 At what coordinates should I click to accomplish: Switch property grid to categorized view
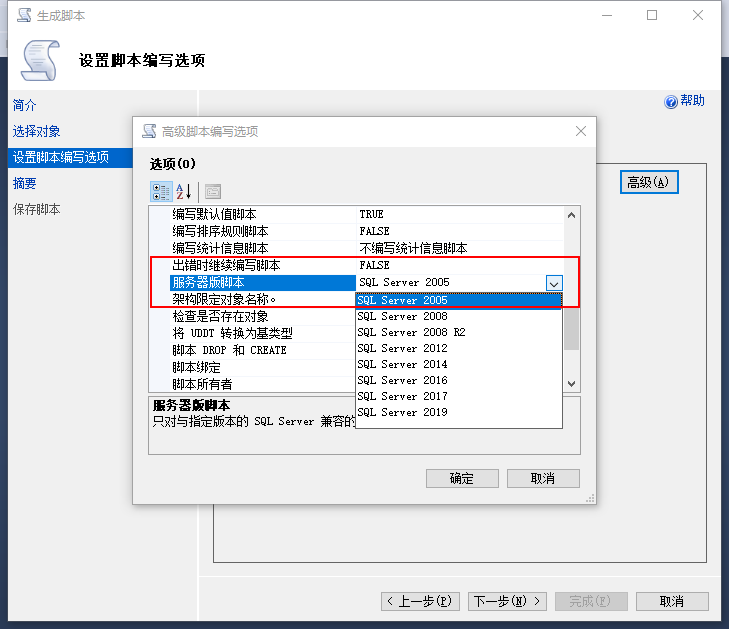point(161,192)
